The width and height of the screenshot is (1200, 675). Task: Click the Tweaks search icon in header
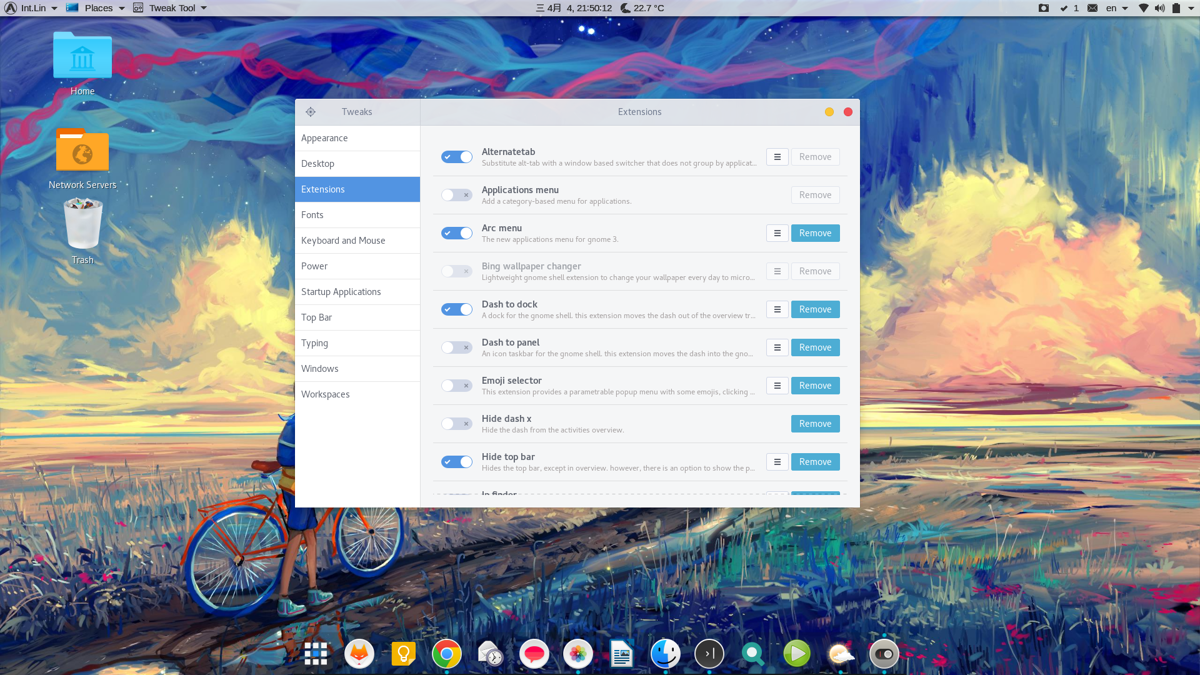pos(311,112)
